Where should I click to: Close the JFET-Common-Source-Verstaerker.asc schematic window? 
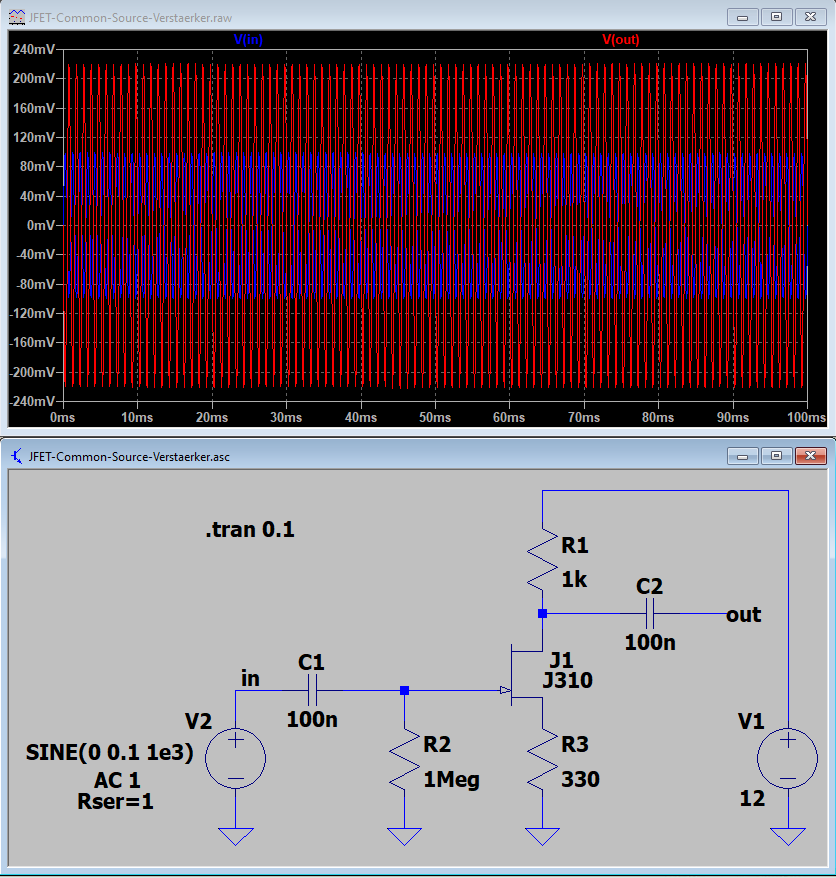pos(810,456)
